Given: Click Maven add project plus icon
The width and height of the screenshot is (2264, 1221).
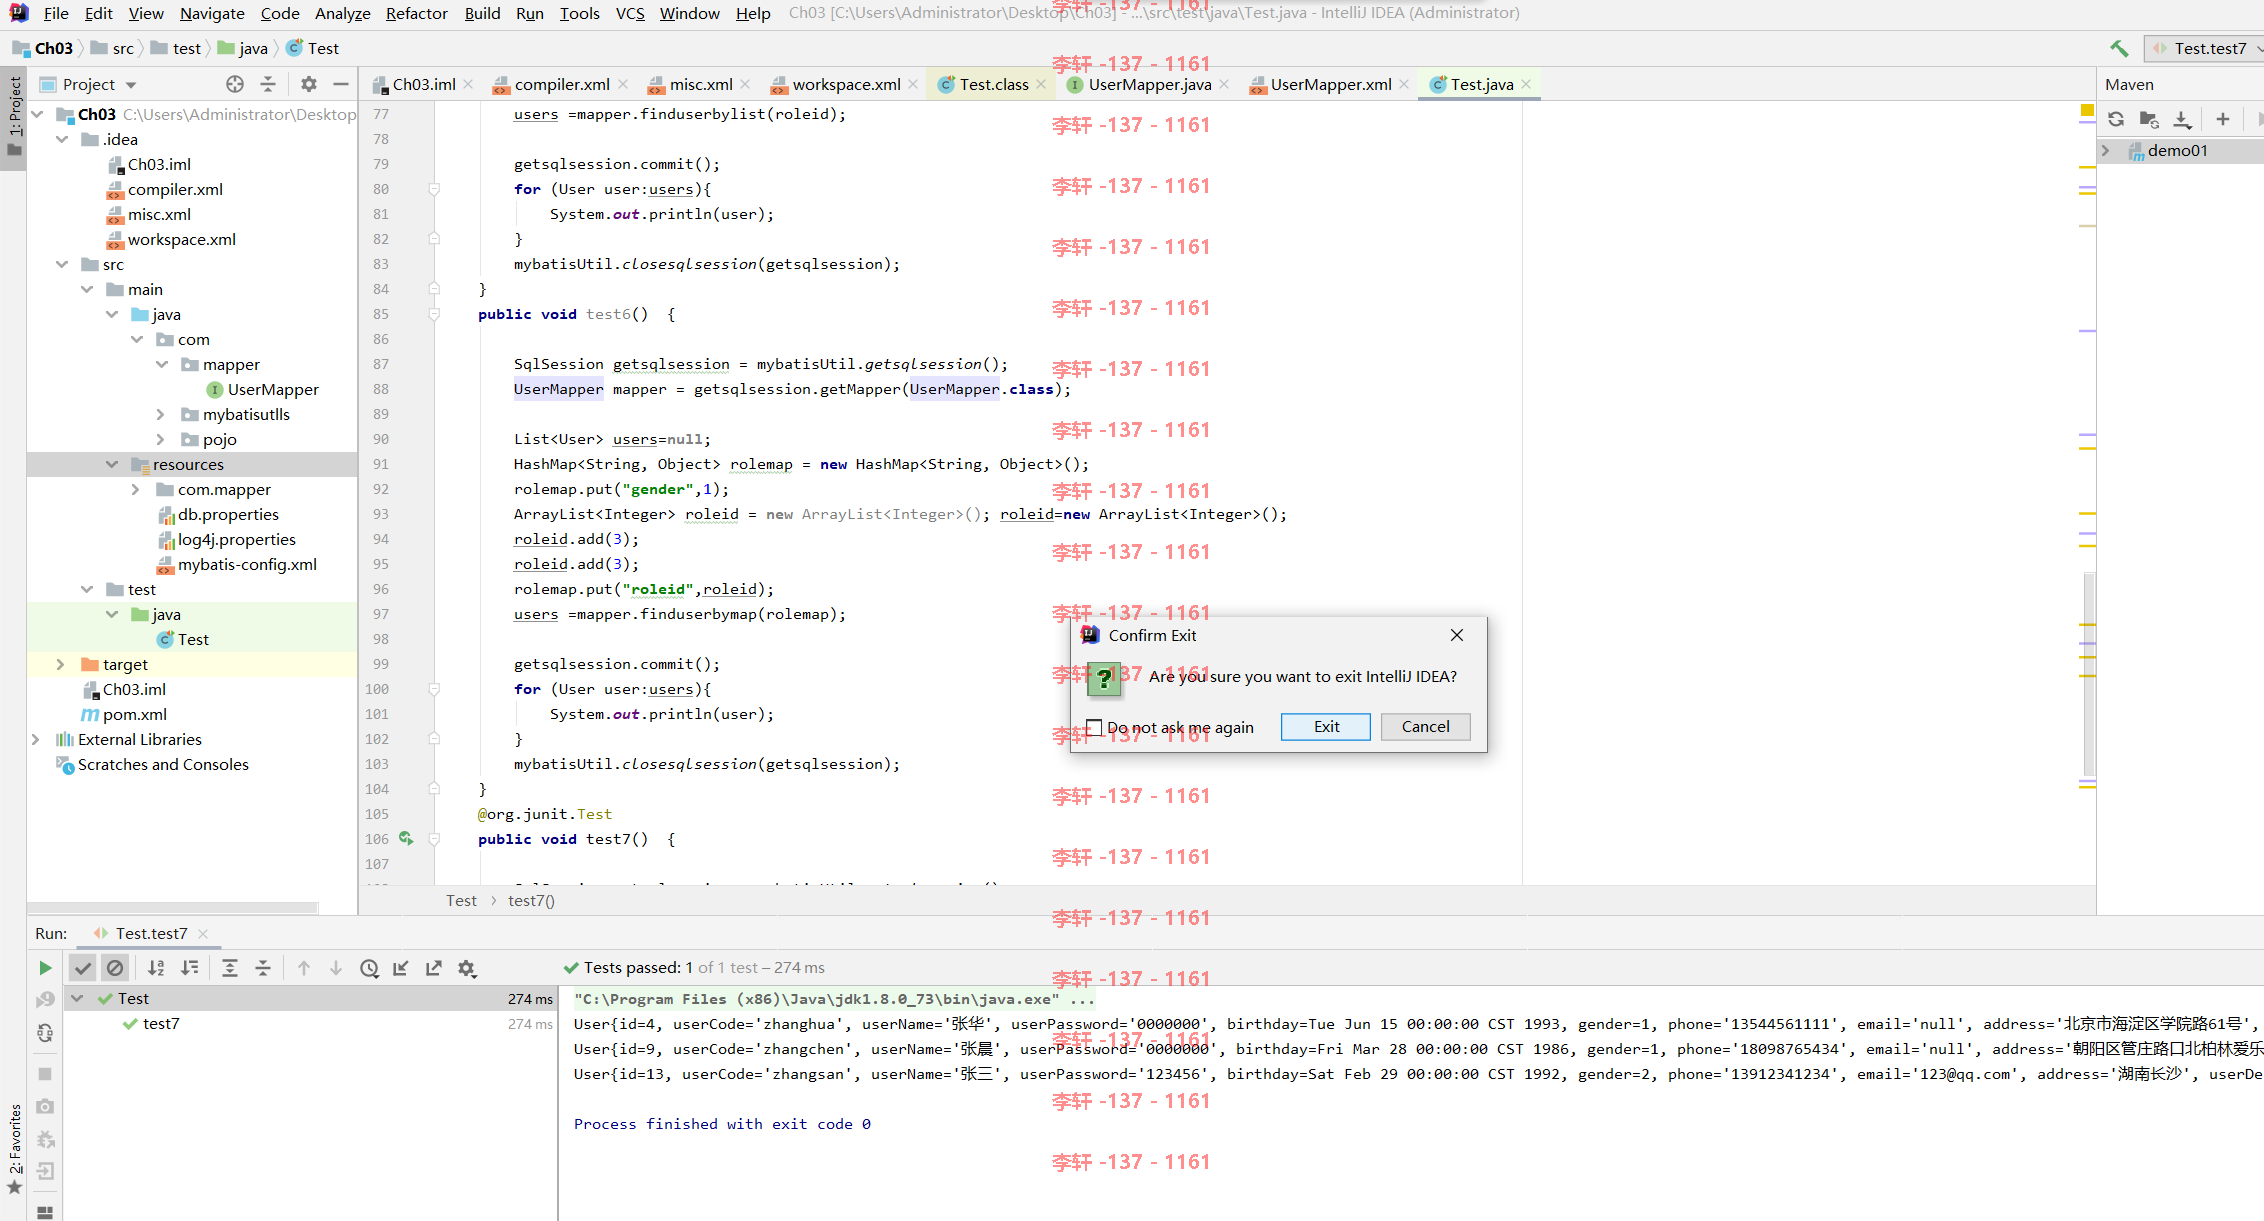Looking at the screenshot, I should [2223, 119].
